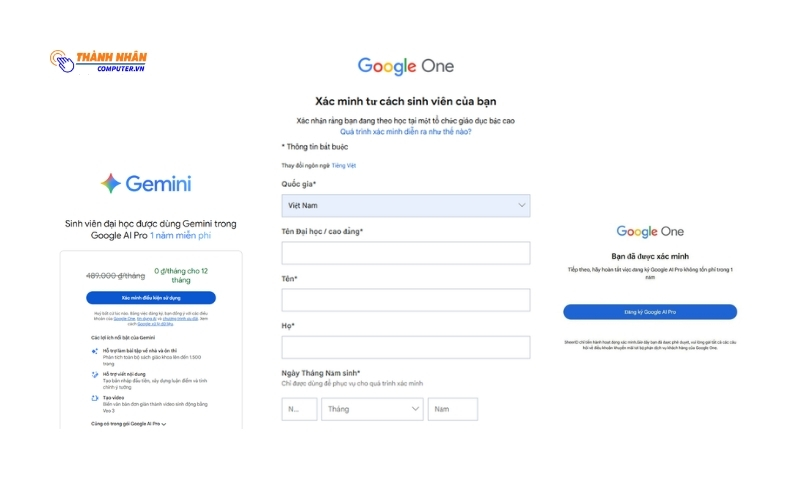
Task: Click the 1 năm miễn phí link text
Action: pyautogui.click(x=181, y=236)
